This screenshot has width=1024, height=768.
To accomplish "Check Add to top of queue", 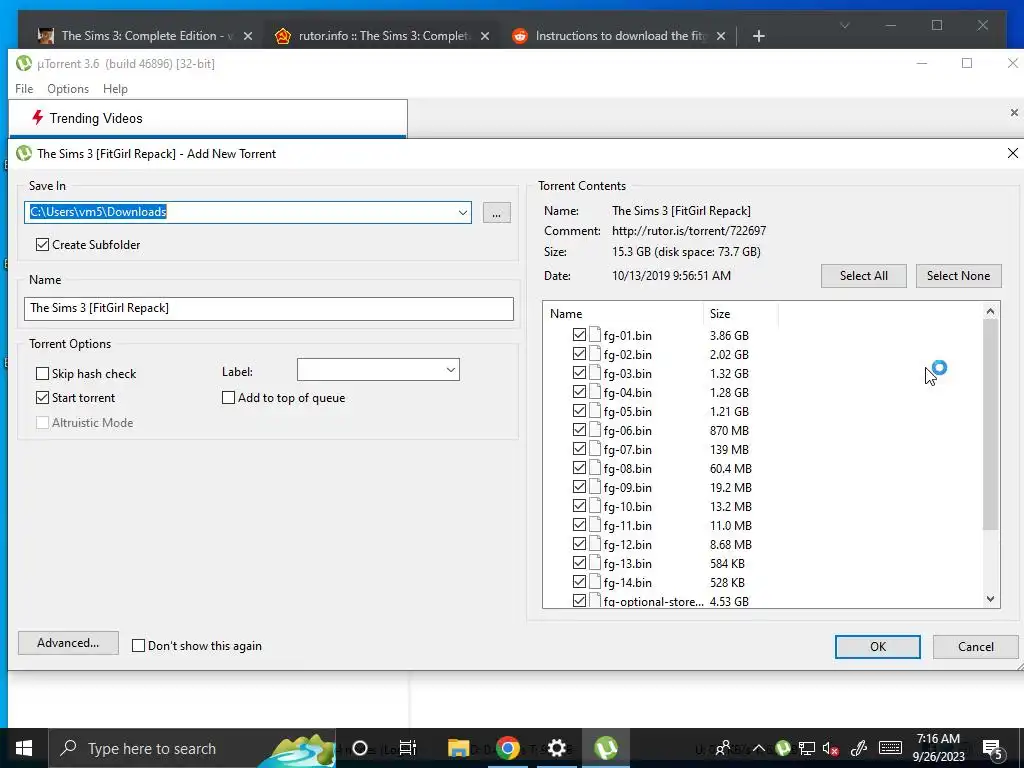I will pyautogui.click(x=229, y=398).
